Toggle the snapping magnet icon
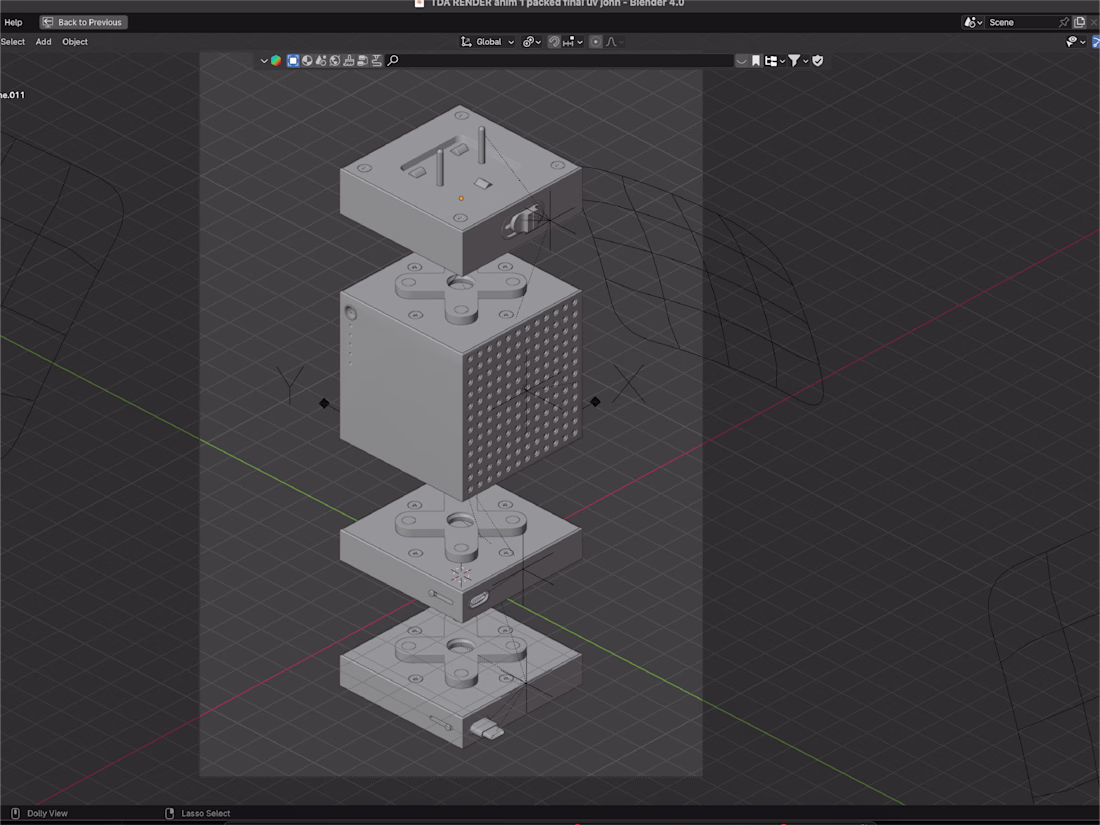The image size is (1100, 825). point(554,42)
